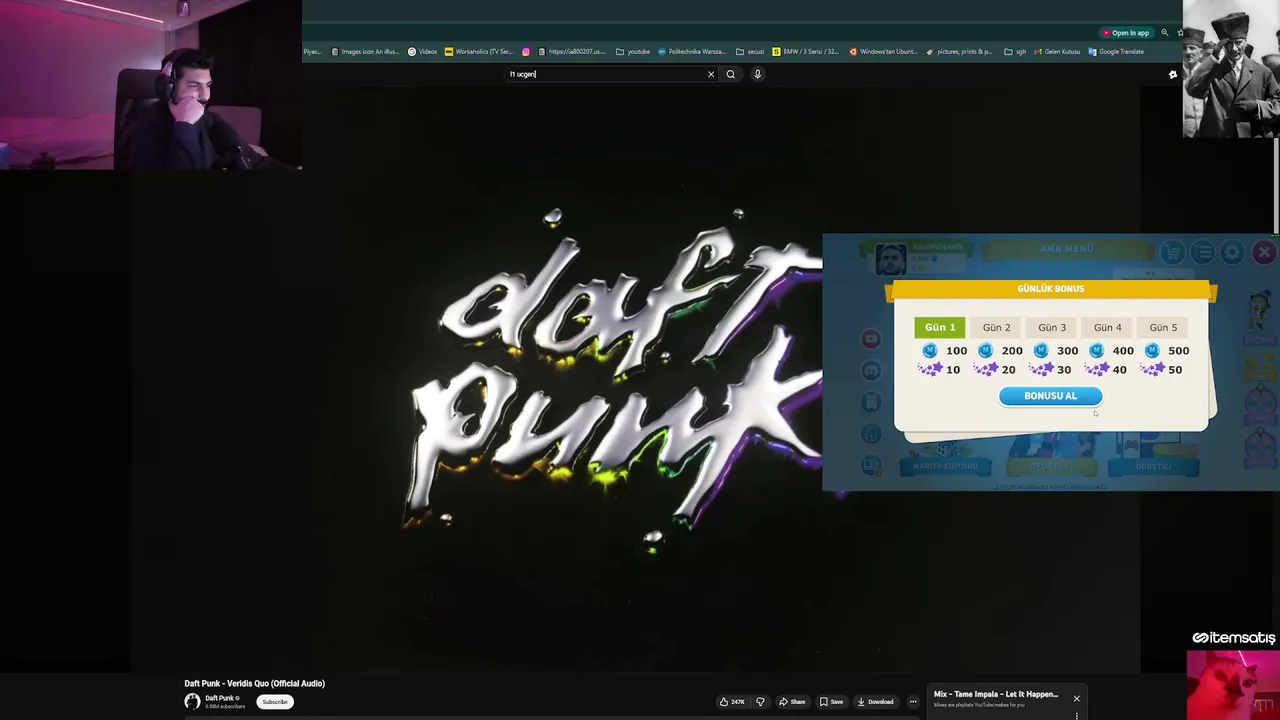
Task: Open the game's shopping cart store icon
Action: [1173, 253]
